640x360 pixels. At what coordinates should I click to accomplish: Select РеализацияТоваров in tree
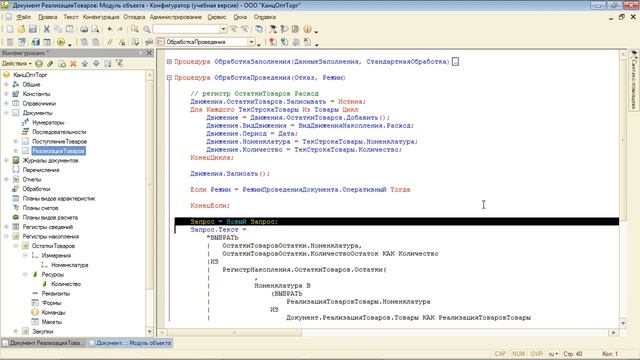pos(58,151)
